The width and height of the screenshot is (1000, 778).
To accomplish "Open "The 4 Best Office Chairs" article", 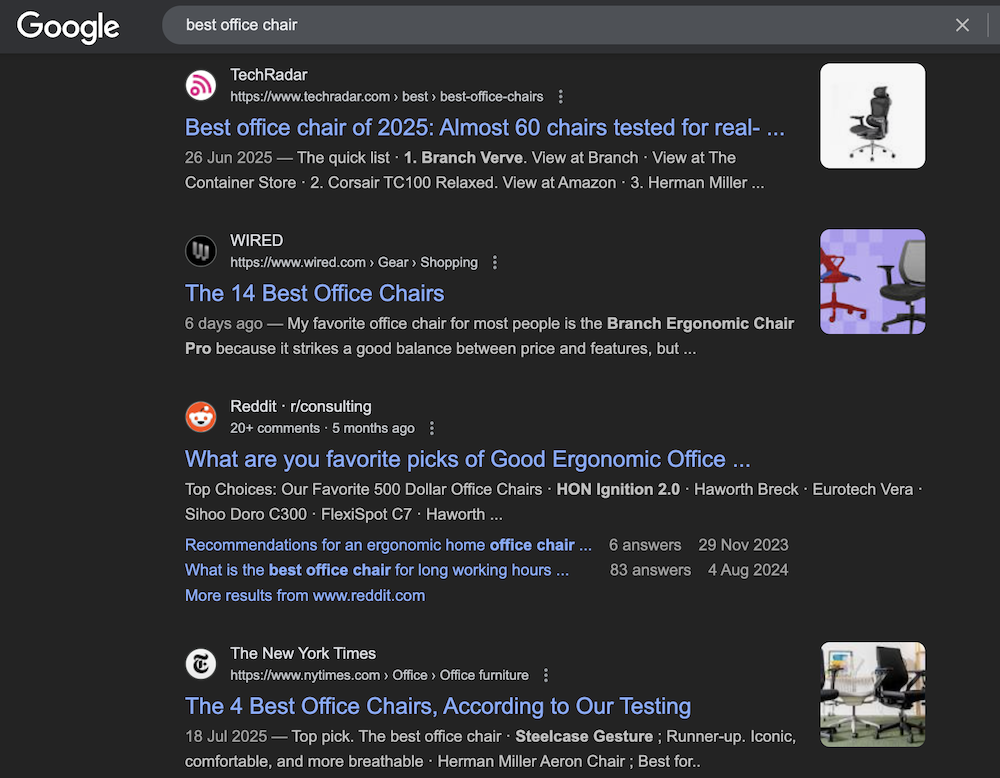I will [x=437, y=707].
